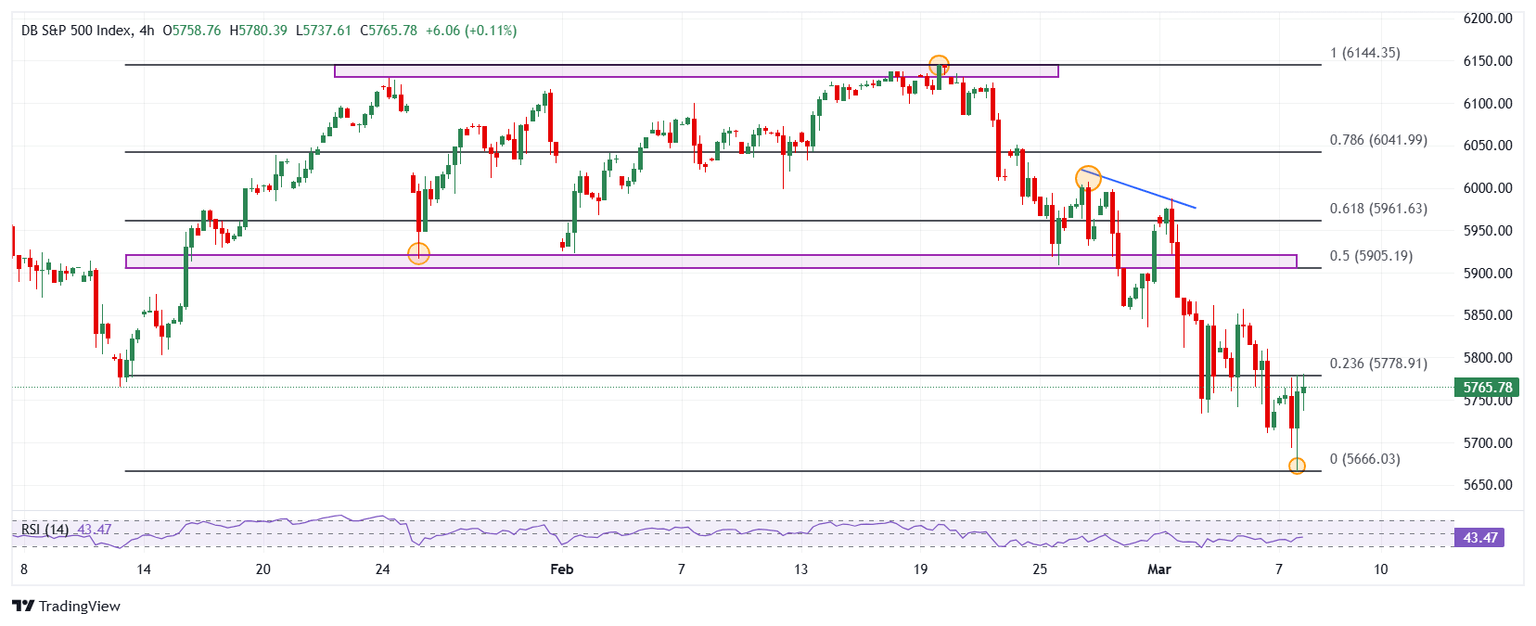
Task: Click the +6.06 (+0.11%) change value
Action: (x=471, y=31)
